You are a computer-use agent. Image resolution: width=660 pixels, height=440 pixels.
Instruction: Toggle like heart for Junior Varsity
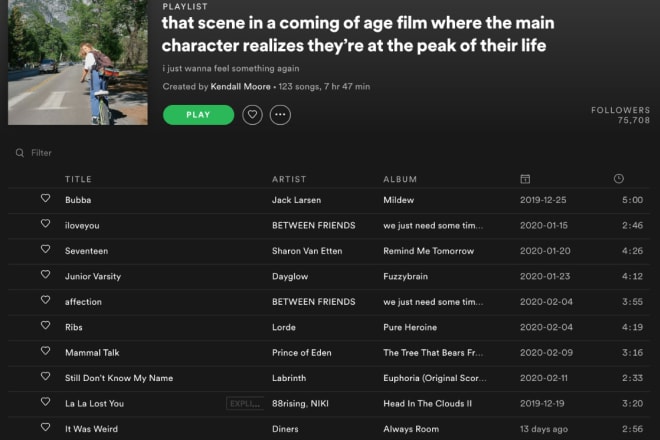pos(45,275)
